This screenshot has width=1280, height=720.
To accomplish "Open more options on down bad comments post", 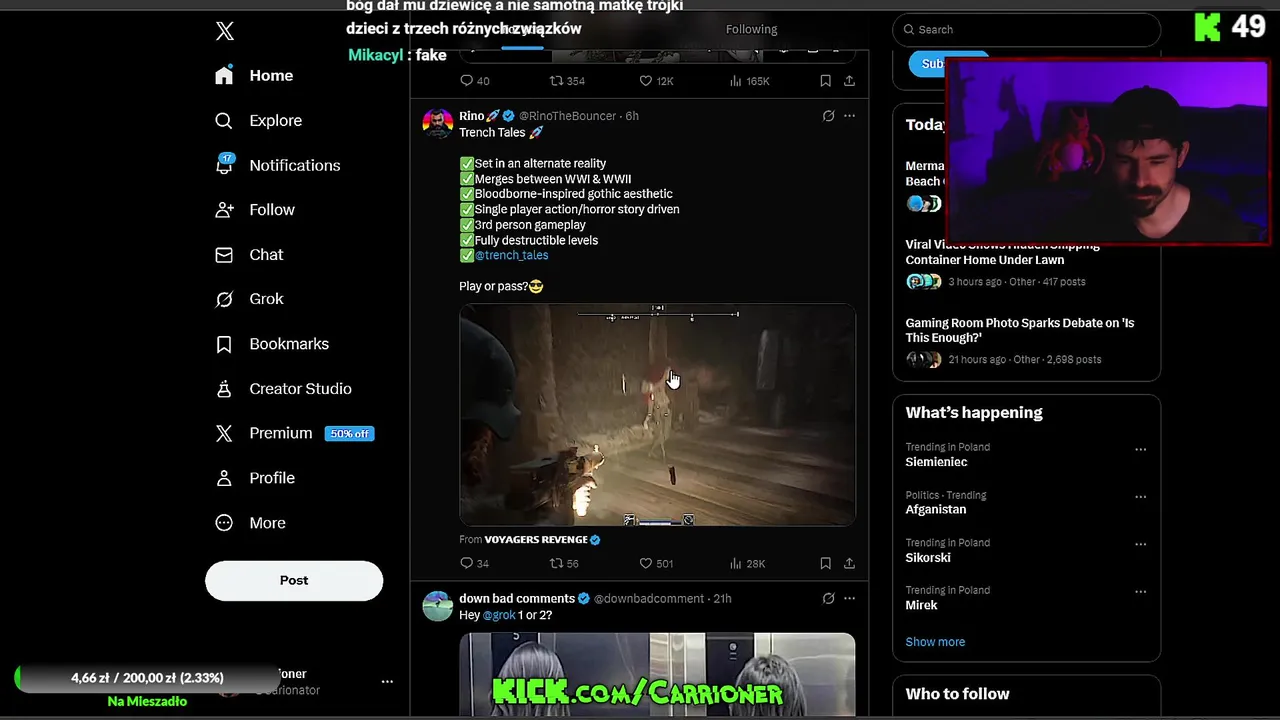I will (849, 599).
